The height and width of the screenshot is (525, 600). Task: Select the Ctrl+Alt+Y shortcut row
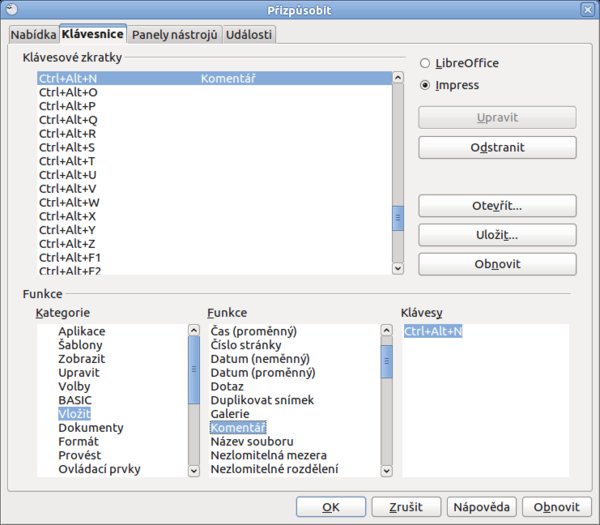pyautogui.click(x=214, y=230)
